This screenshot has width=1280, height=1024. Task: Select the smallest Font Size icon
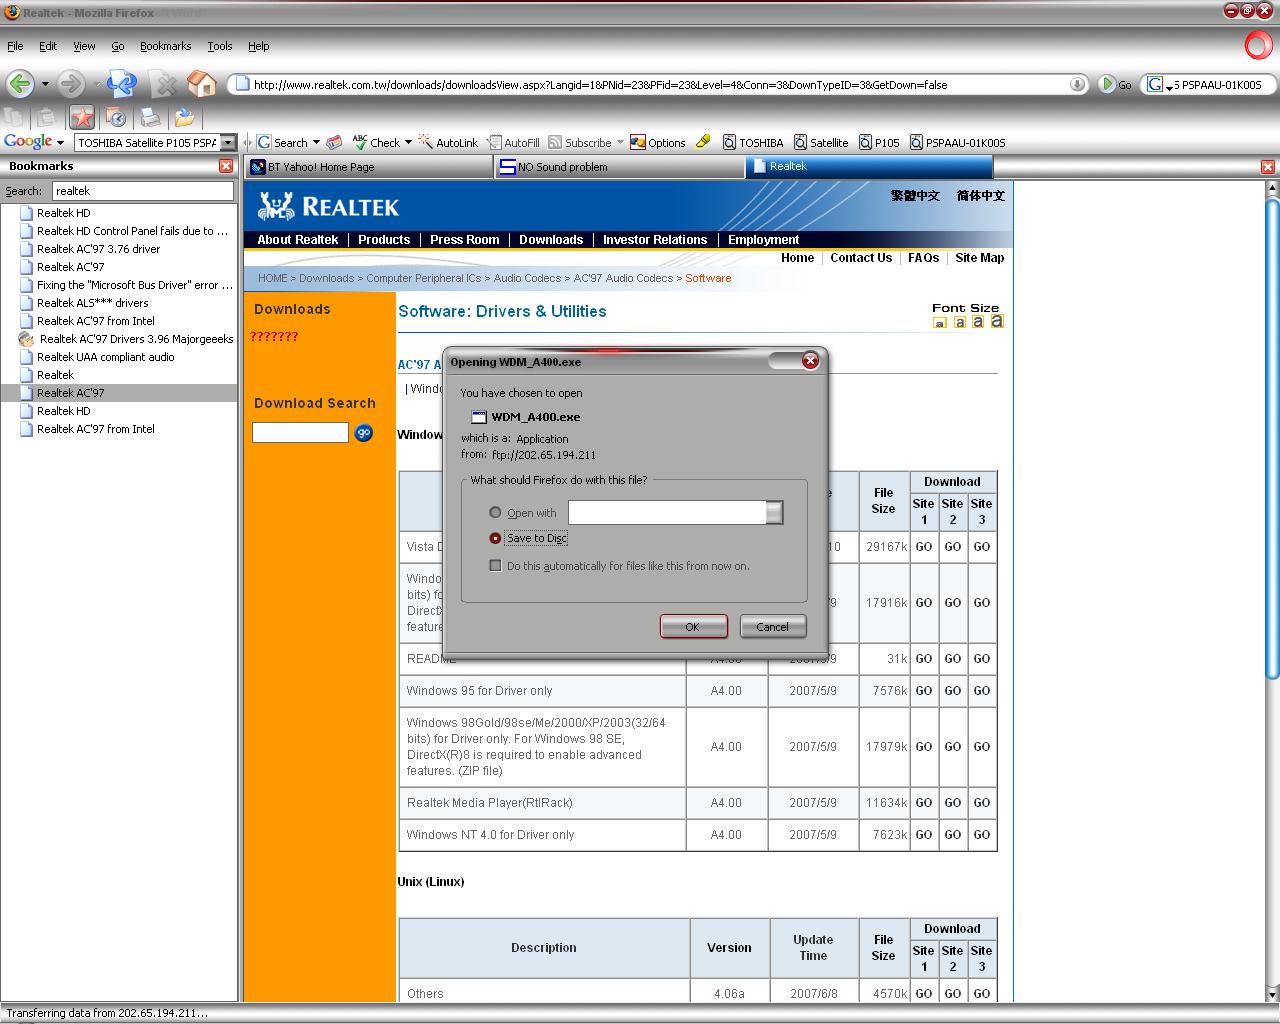pos(939,323)
